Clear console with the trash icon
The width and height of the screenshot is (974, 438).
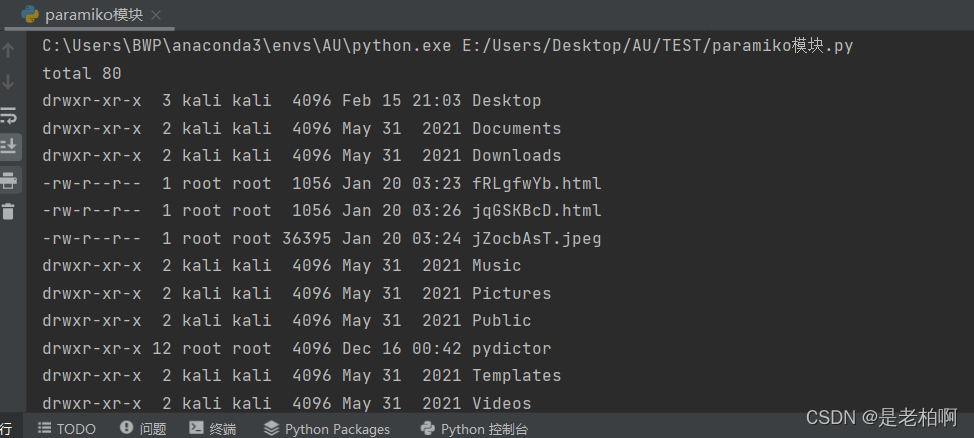pyautogui.click(x=9, y=212)
